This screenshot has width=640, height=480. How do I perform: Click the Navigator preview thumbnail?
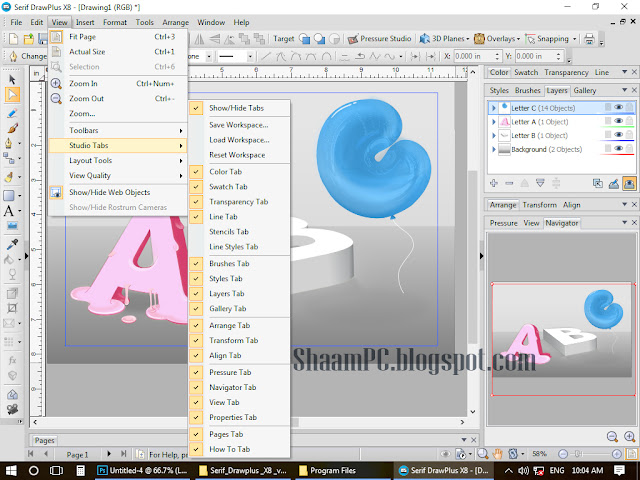click(x=563, y=339)
